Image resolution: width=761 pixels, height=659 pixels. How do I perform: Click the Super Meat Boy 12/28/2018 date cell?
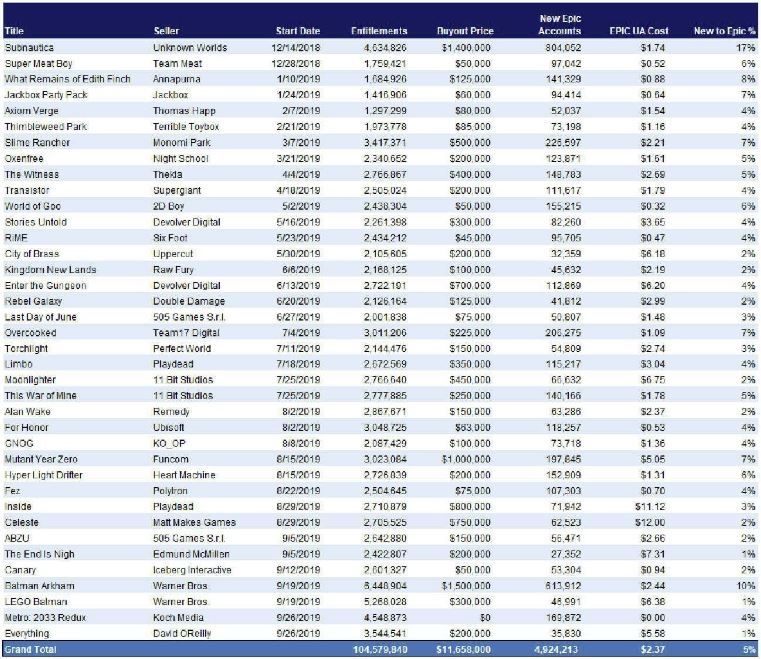click(296, 64)
